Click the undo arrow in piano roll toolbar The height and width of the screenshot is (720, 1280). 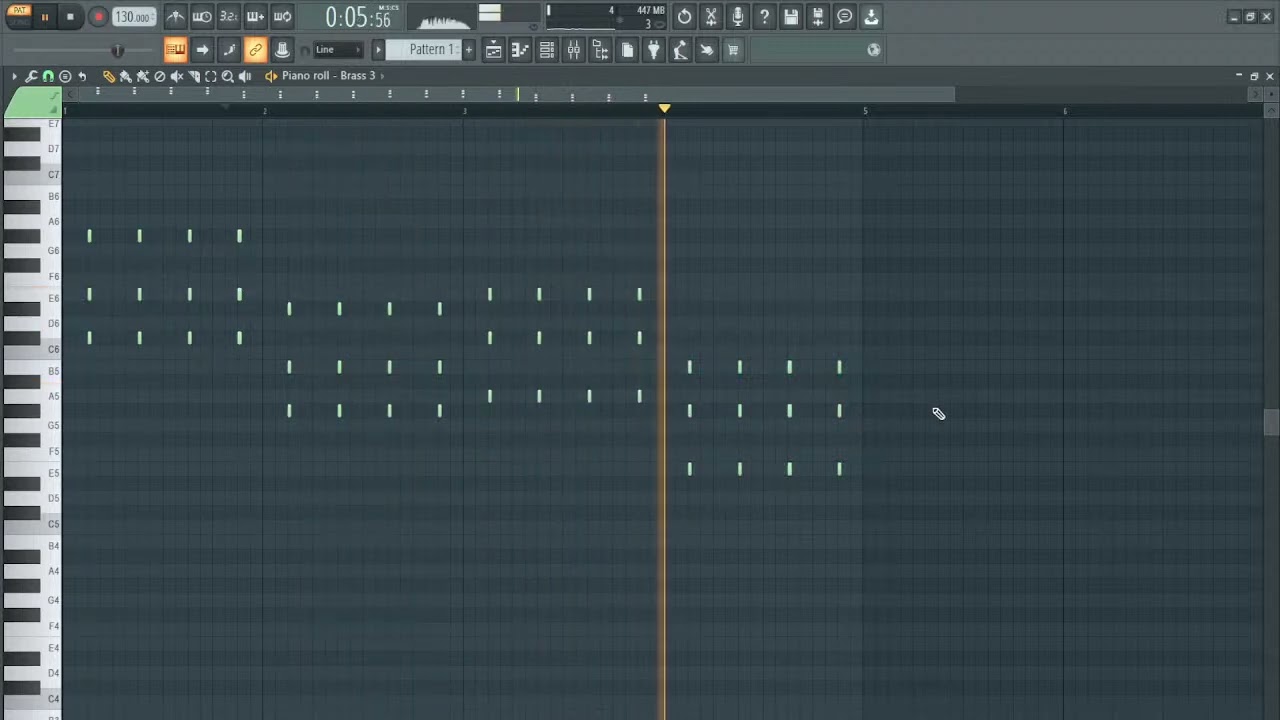82,76
